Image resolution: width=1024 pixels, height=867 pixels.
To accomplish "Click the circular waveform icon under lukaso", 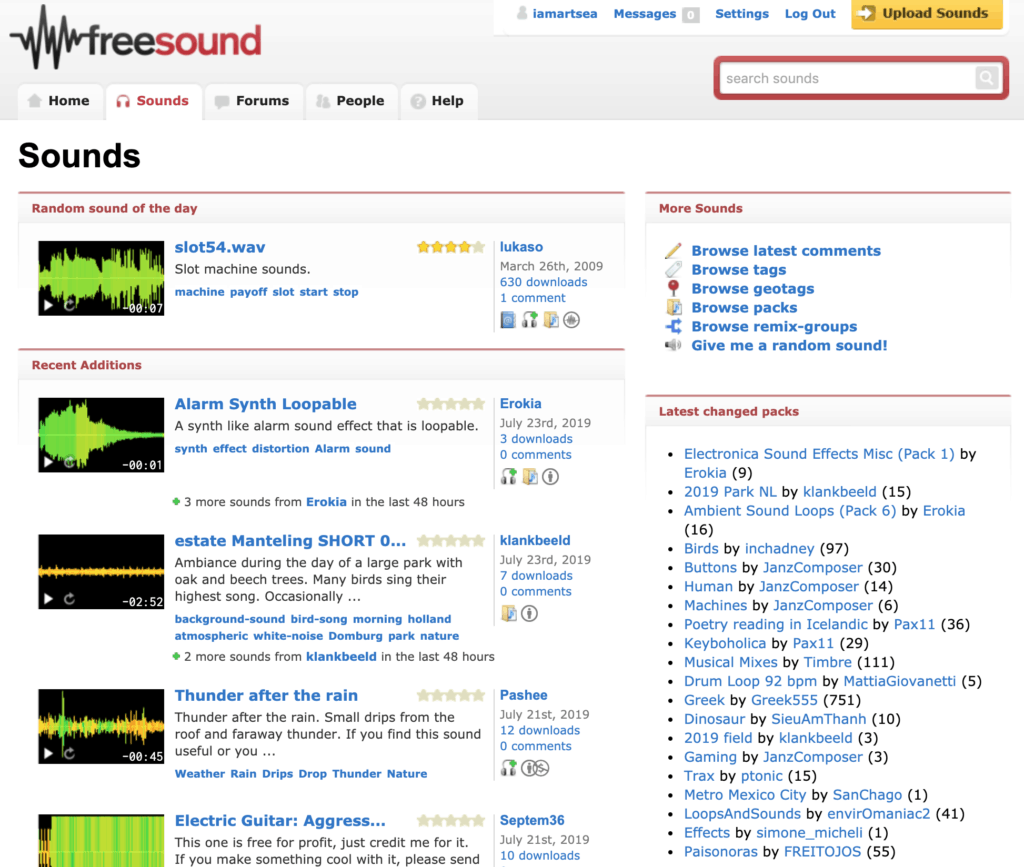I will pyautogui.click(x=571, y=320).
